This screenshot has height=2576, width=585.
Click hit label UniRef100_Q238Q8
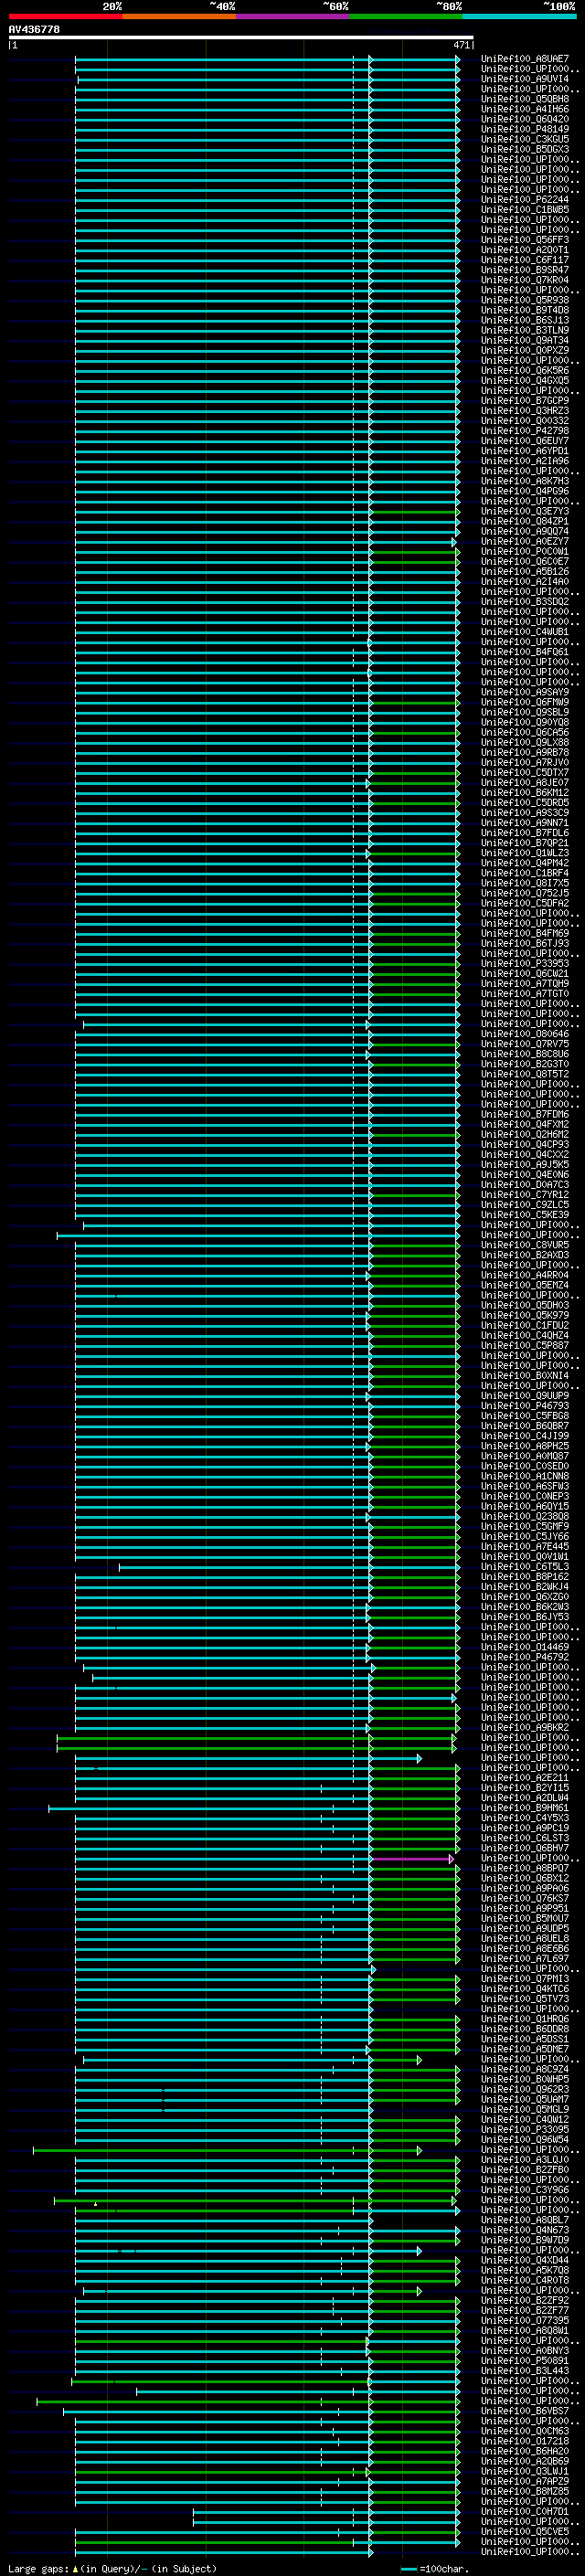point(525,1517)
